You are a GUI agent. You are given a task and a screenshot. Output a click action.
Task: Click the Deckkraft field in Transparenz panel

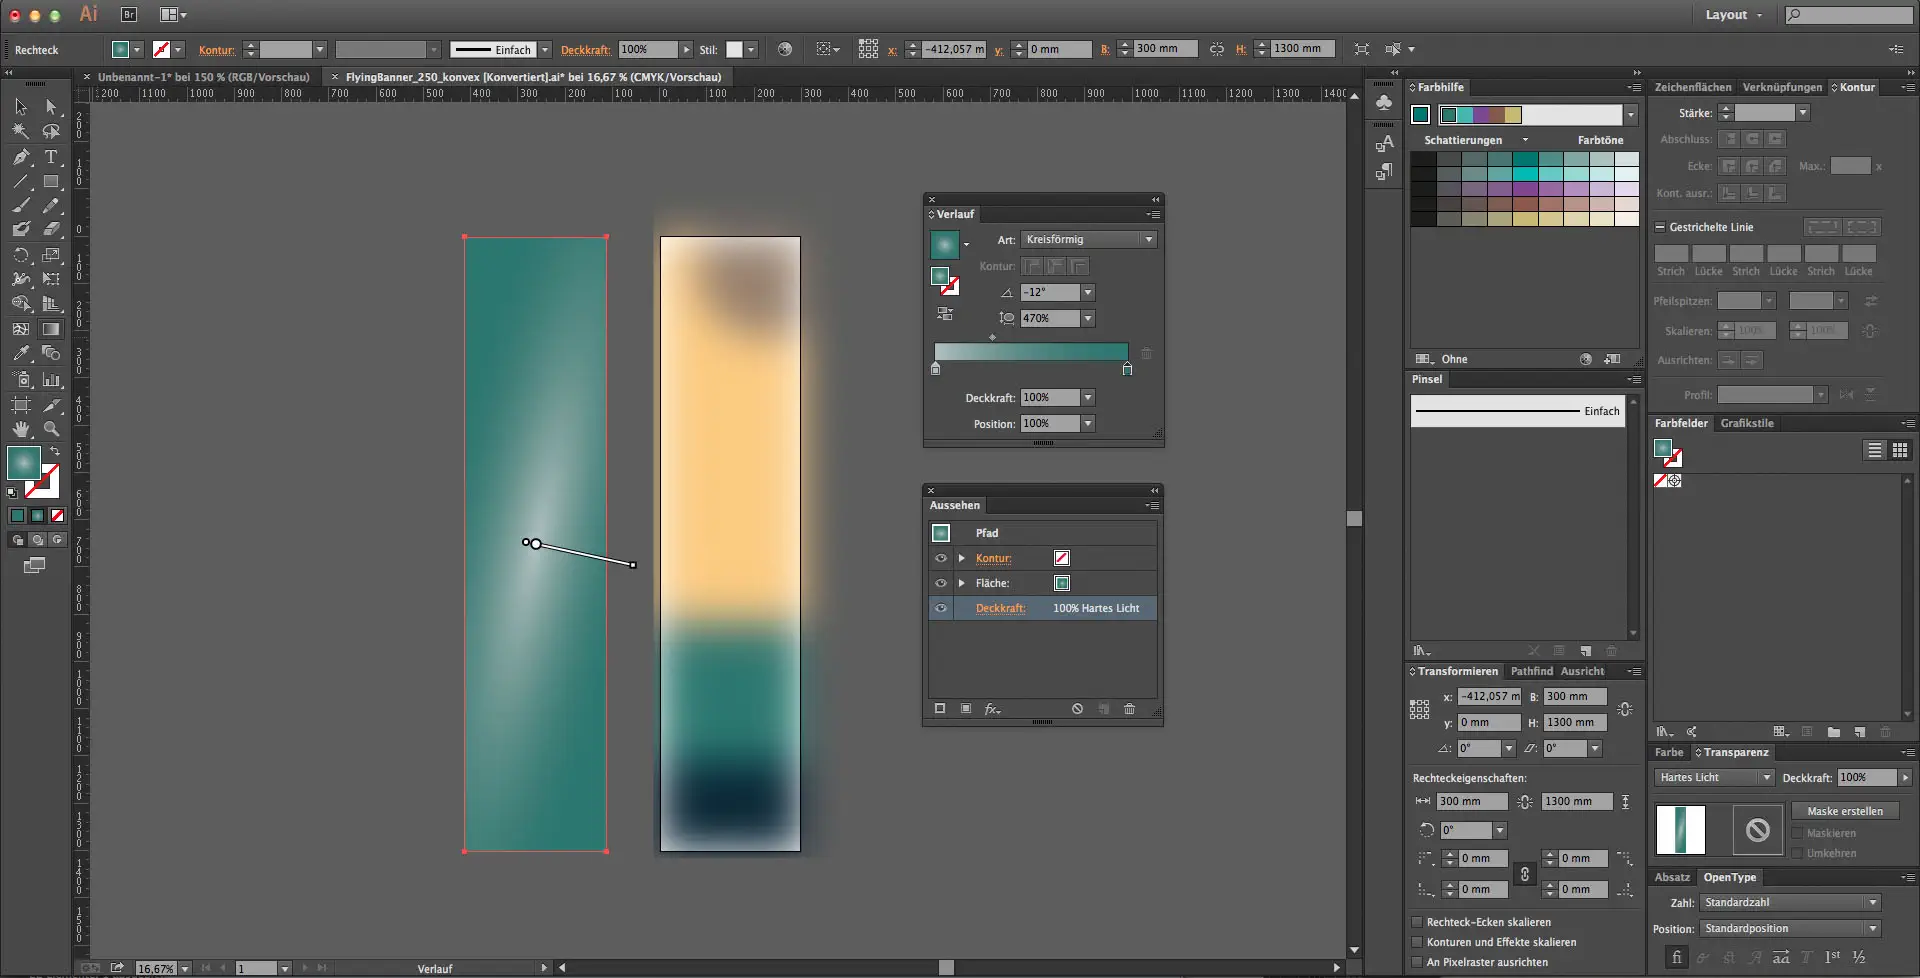(x=1866, y=778)
